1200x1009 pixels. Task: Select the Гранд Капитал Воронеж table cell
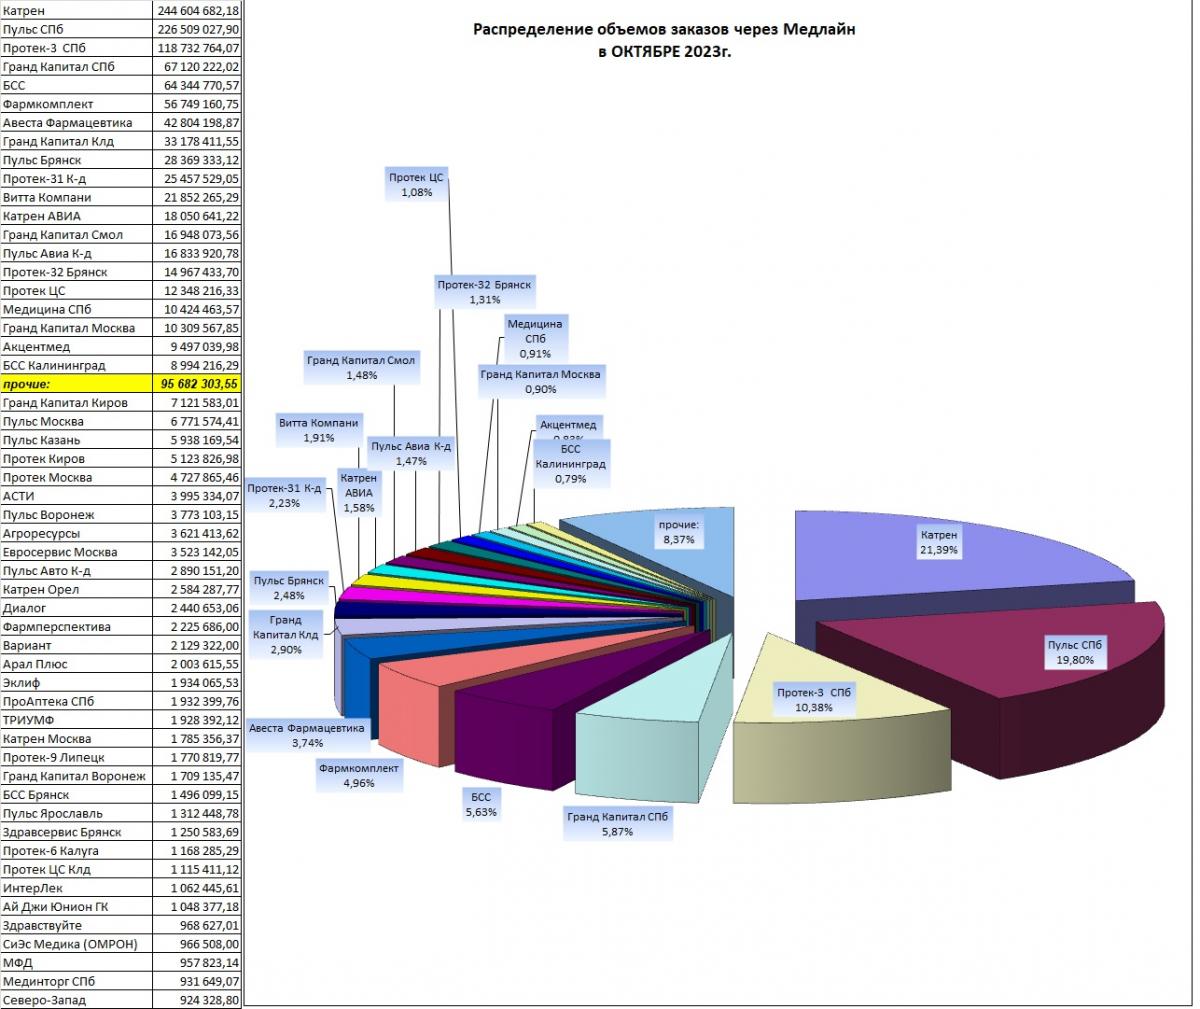tap(77, 776)
